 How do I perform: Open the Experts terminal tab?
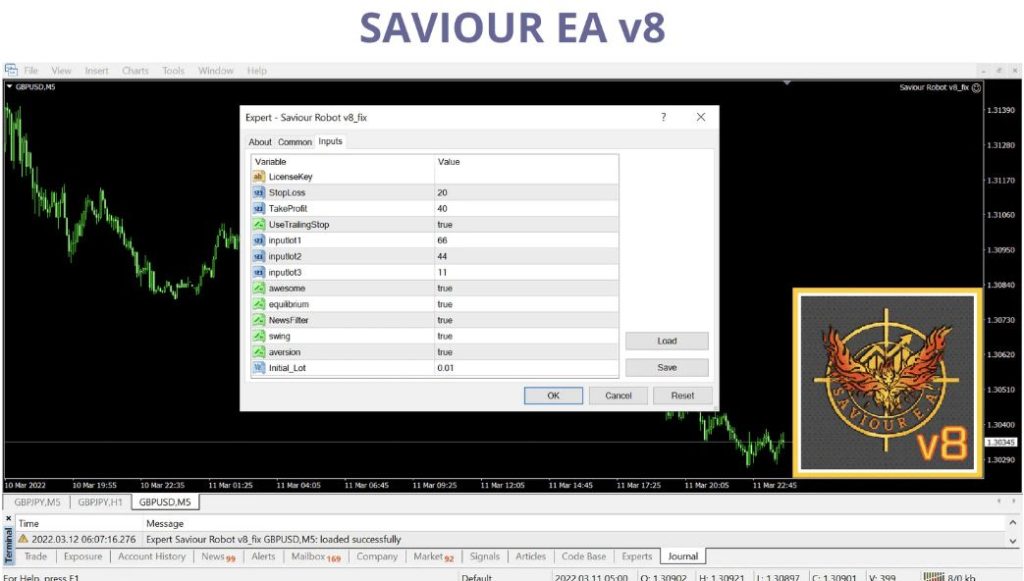tap(637, 557)
